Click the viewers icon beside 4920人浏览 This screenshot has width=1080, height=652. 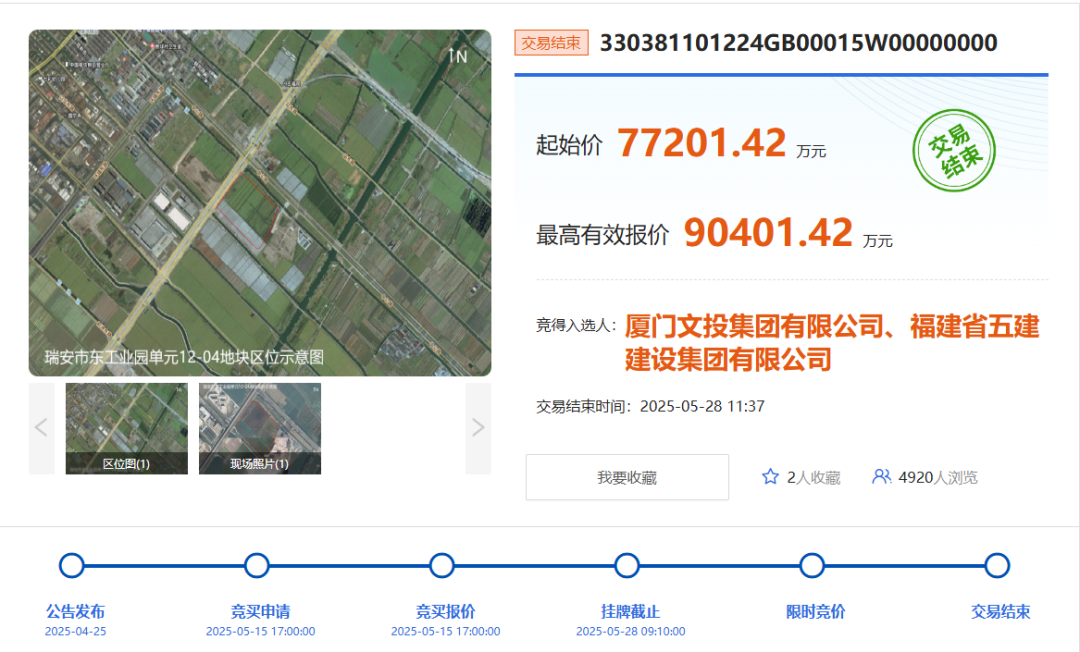pyautogui.click(x=882, y=476)
